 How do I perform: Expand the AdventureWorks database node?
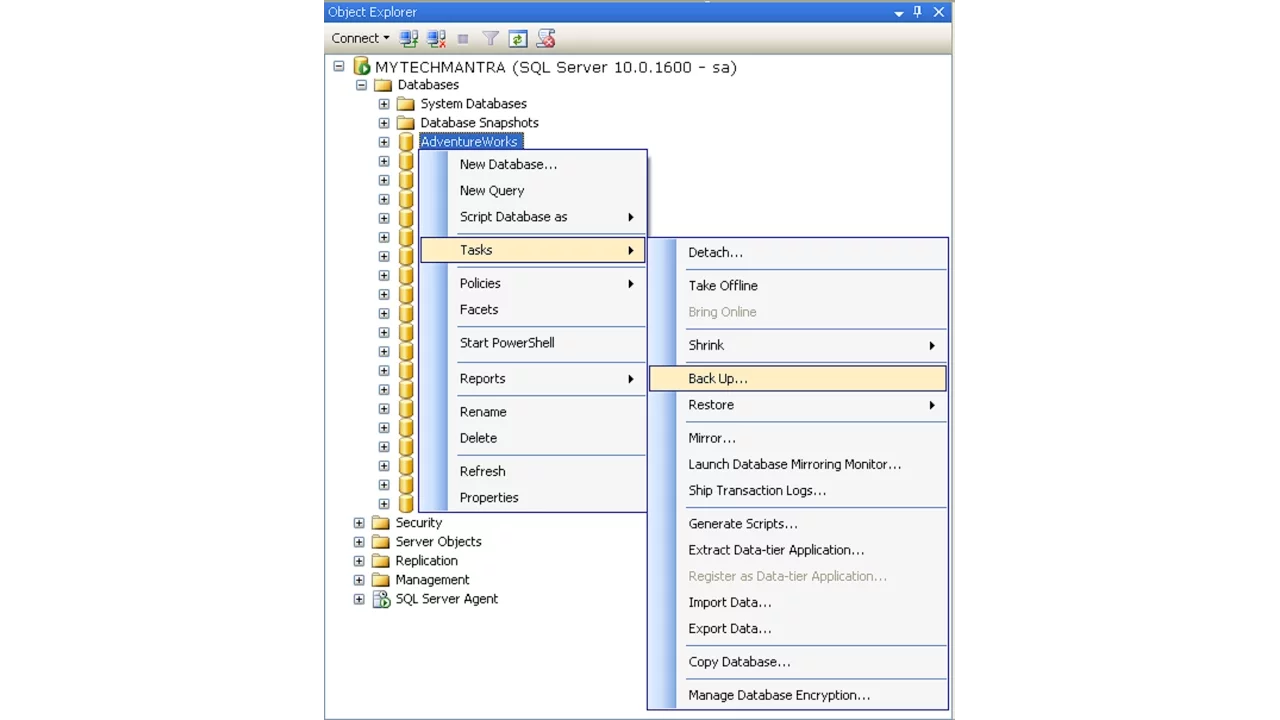point(384,142)
